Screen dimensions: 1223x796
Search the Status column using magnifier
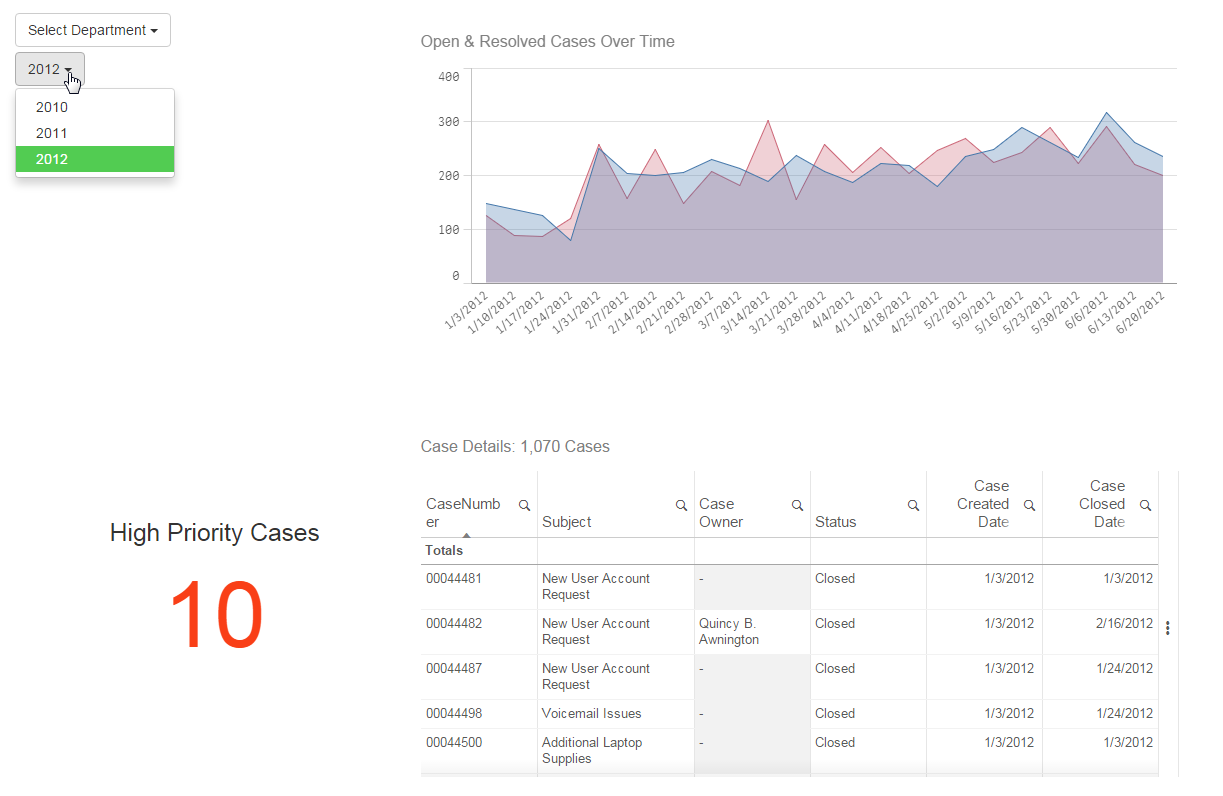(x=913, y=506)
